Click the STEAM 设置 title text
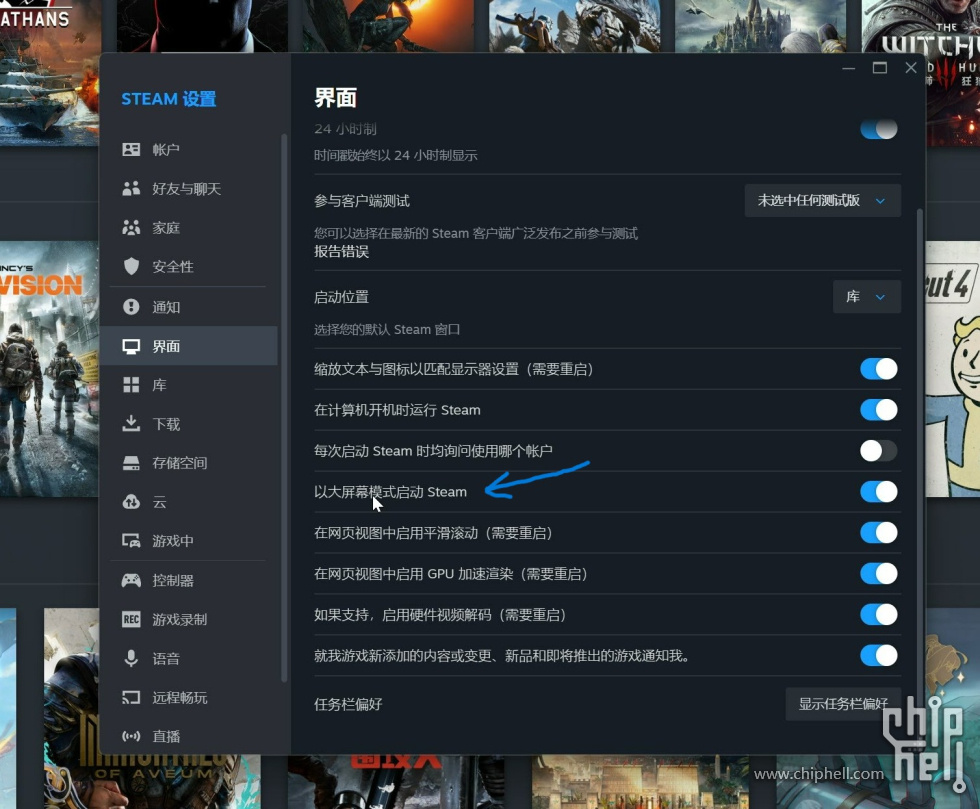This screenshot has width=980, height=809. click(169, 99)
